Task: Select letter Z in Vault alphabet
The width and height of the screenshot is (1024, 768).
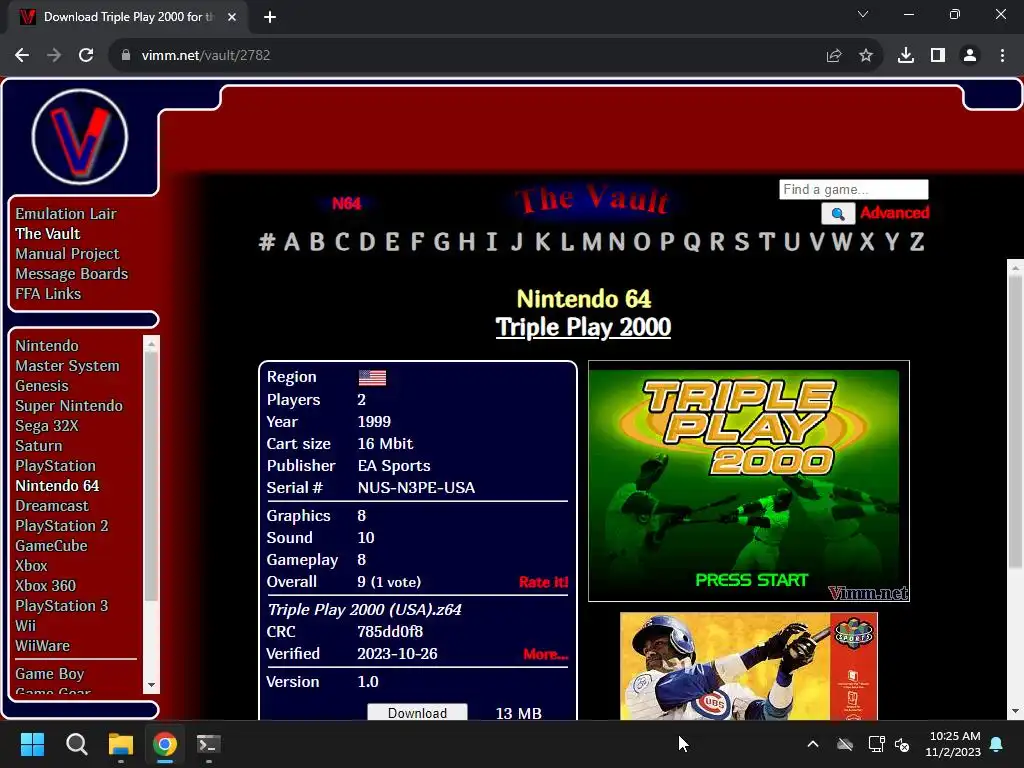Action: coord(917,242)
